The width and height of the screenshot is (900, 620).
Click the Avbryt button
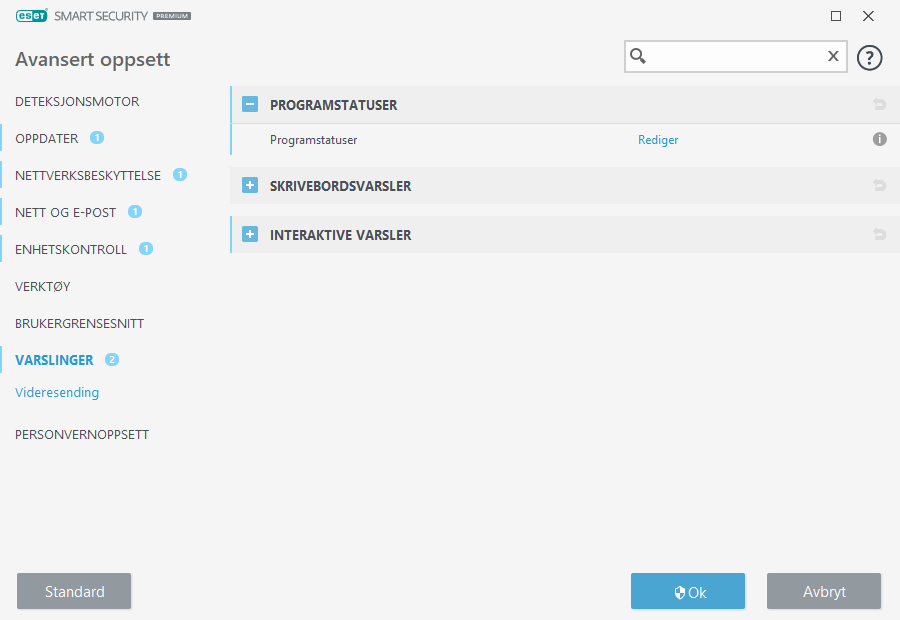coord(824,591)
